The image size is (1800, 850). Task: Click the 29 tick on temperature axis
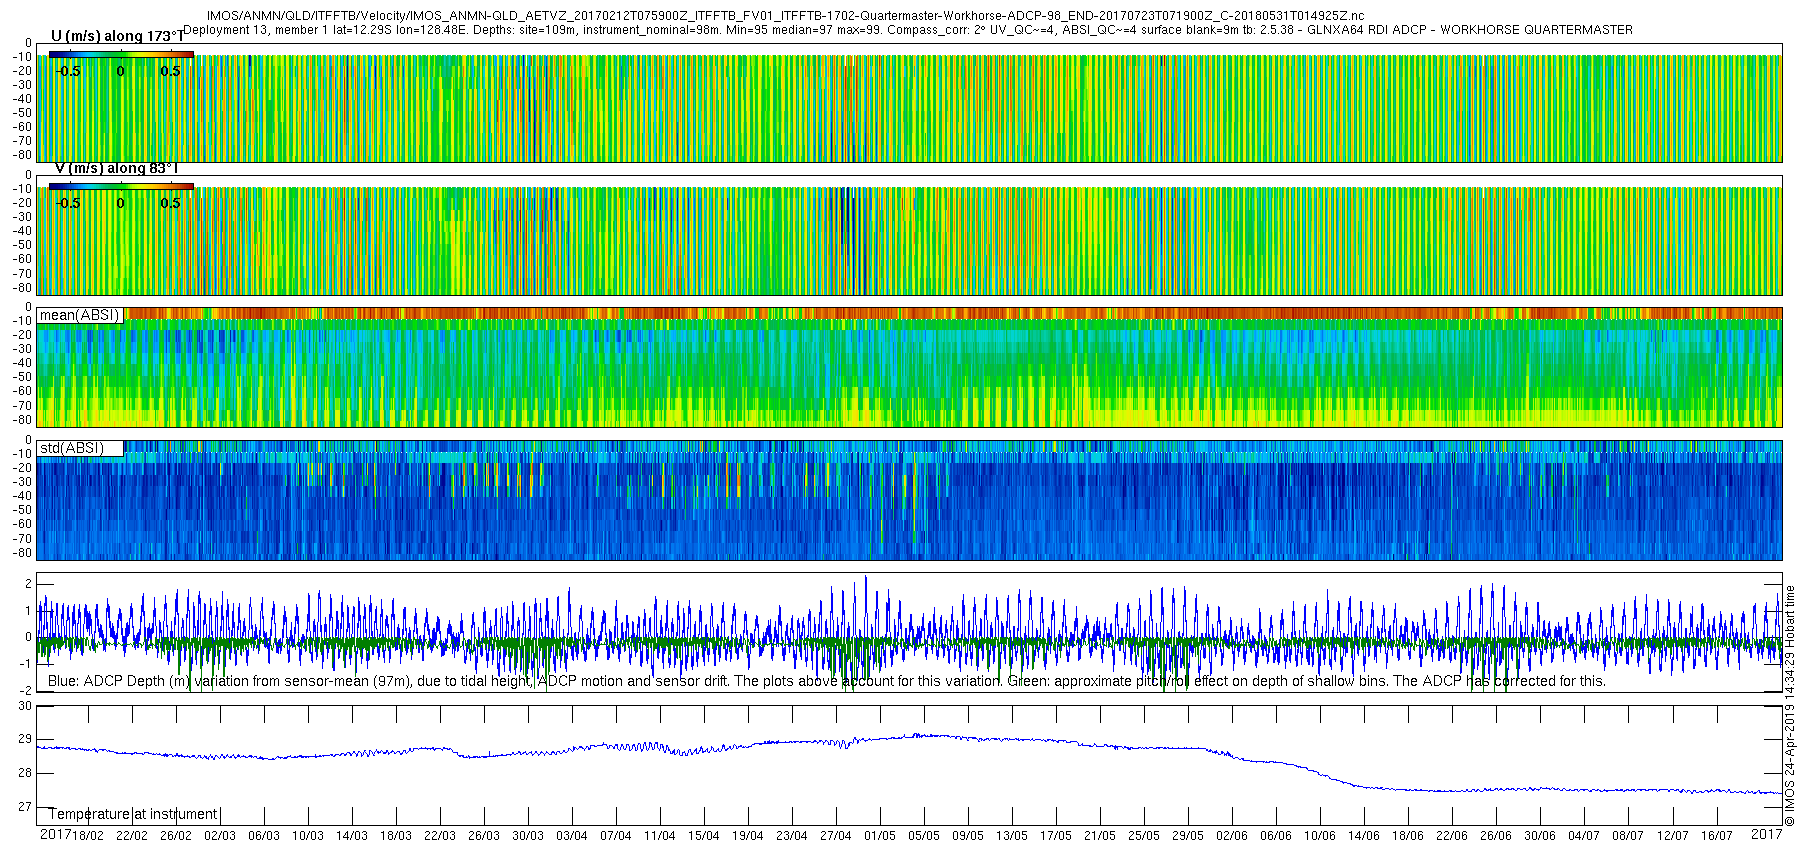26,739
